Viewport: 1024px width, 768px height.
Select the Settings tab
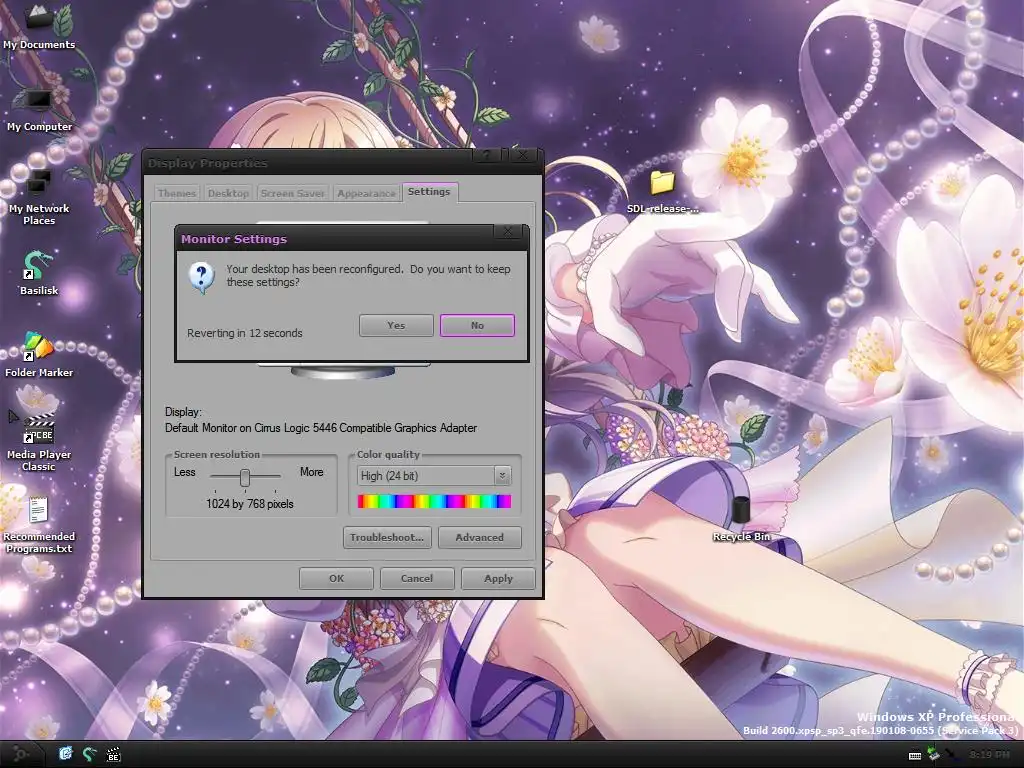click(429, 191)
